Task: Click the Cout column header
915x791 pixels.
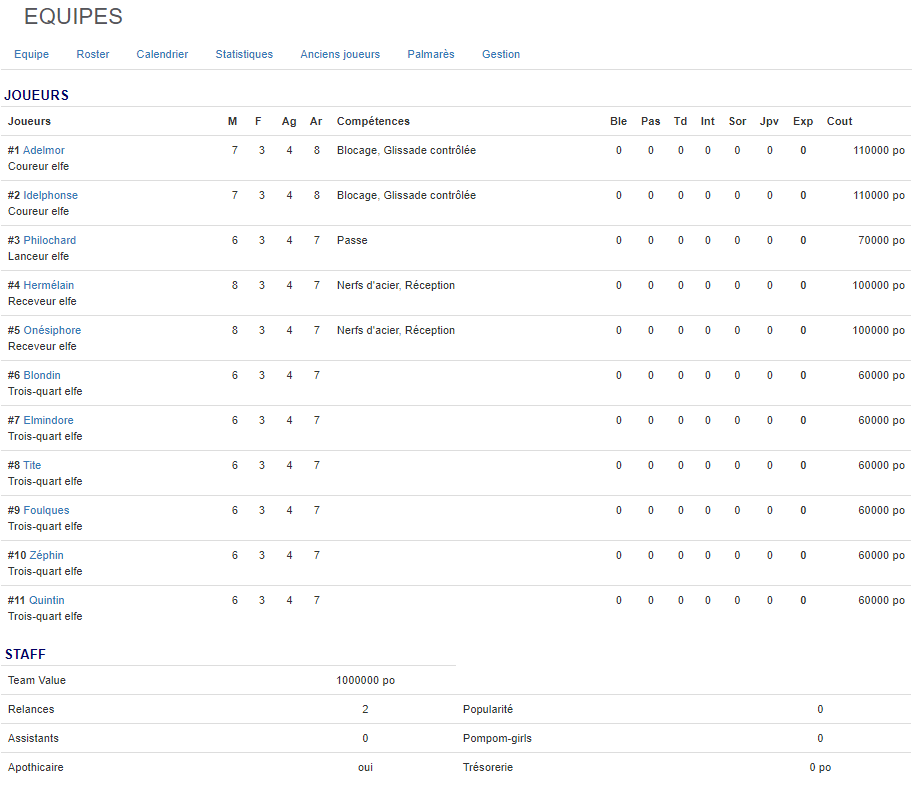Action: click(x=839, y=121)
